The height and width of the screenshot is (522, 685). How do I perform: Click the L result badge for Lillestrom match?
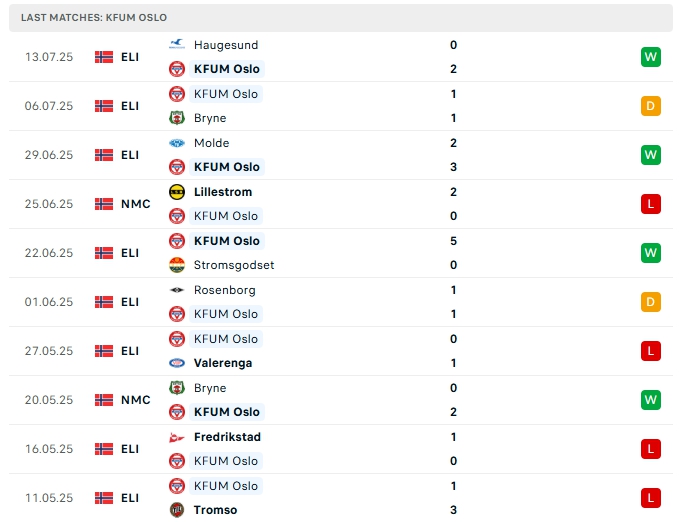click(x=651, y=204)
